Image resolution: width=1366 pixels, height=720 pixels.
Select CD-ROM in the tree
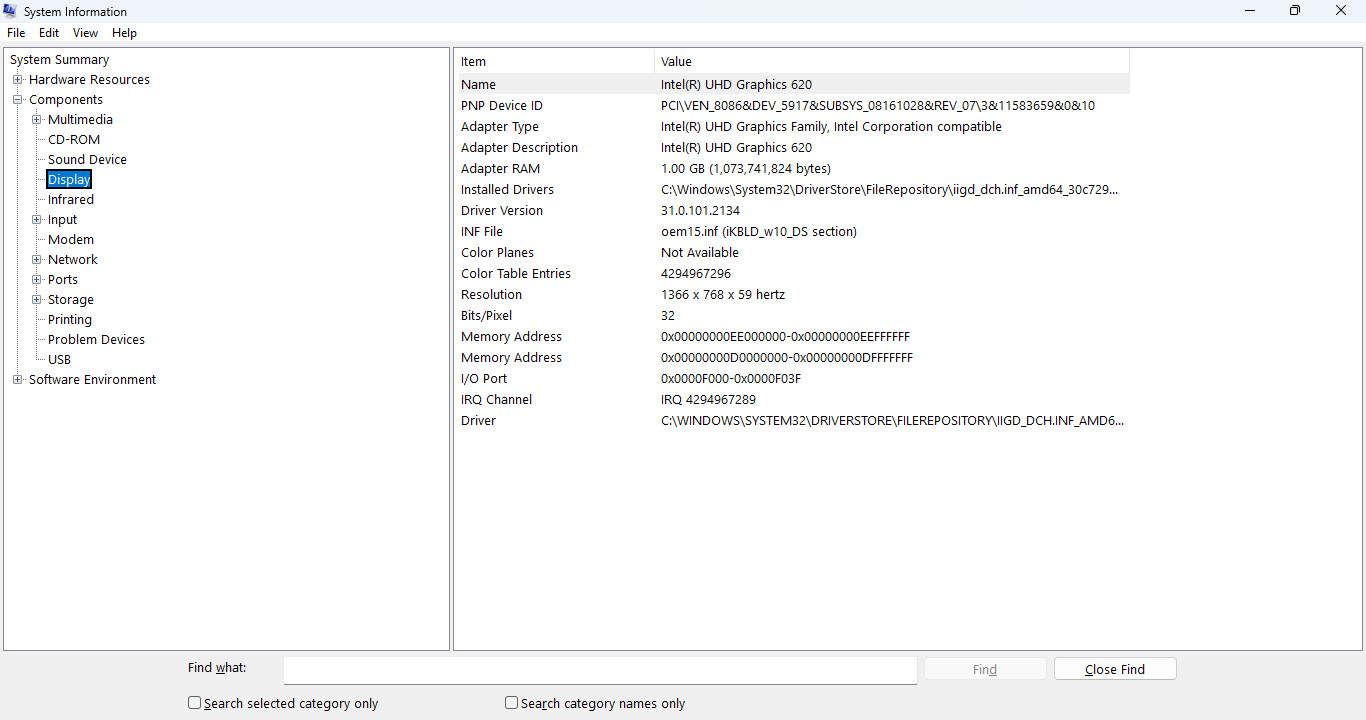click(x=74, y=140)
